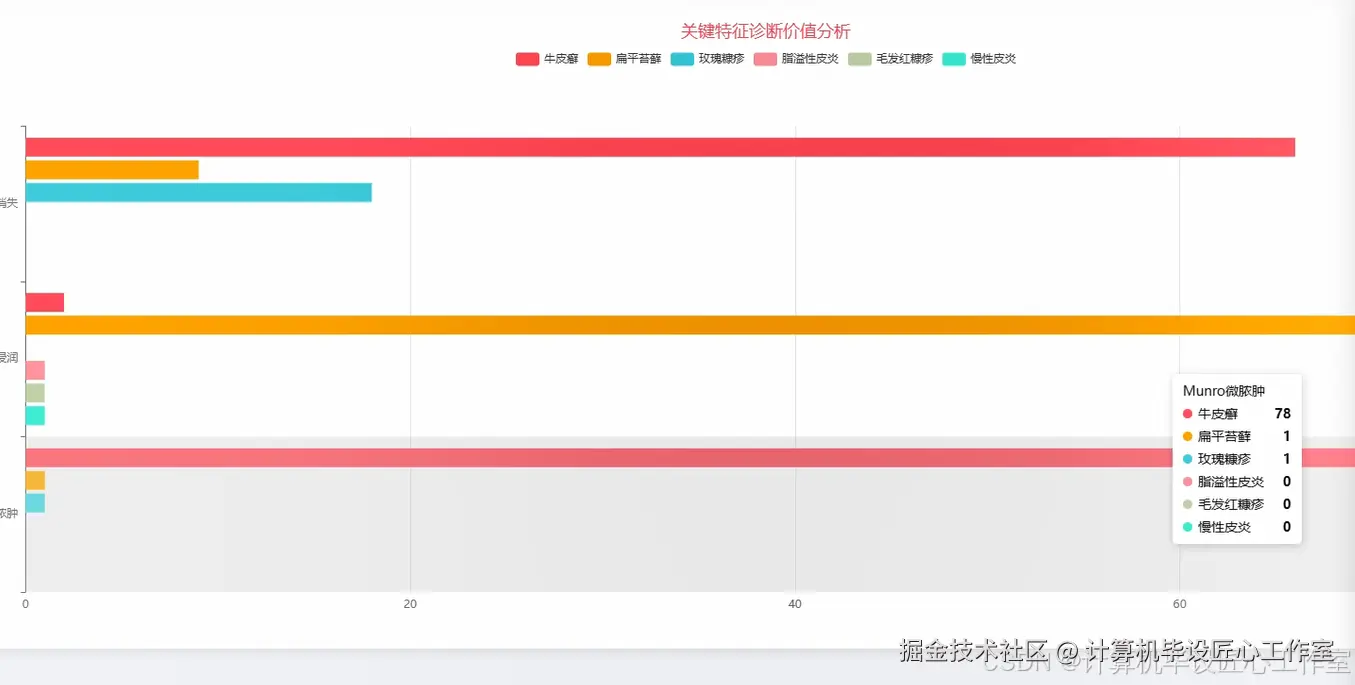Click the tooltip value 0 for 慢性皮炎
1355x685 pixels.
tap(1287, 527)
